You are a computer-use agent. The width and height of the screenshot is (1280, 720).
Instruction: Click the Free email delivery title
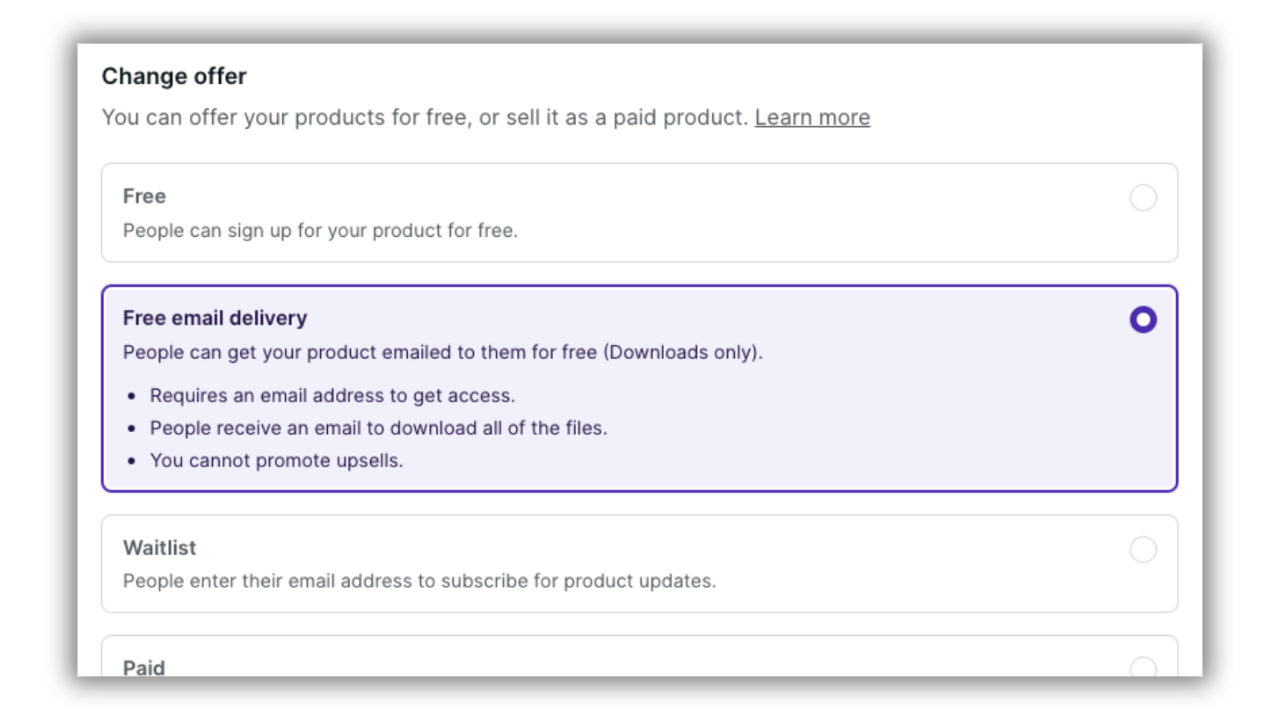pos(215,318)
